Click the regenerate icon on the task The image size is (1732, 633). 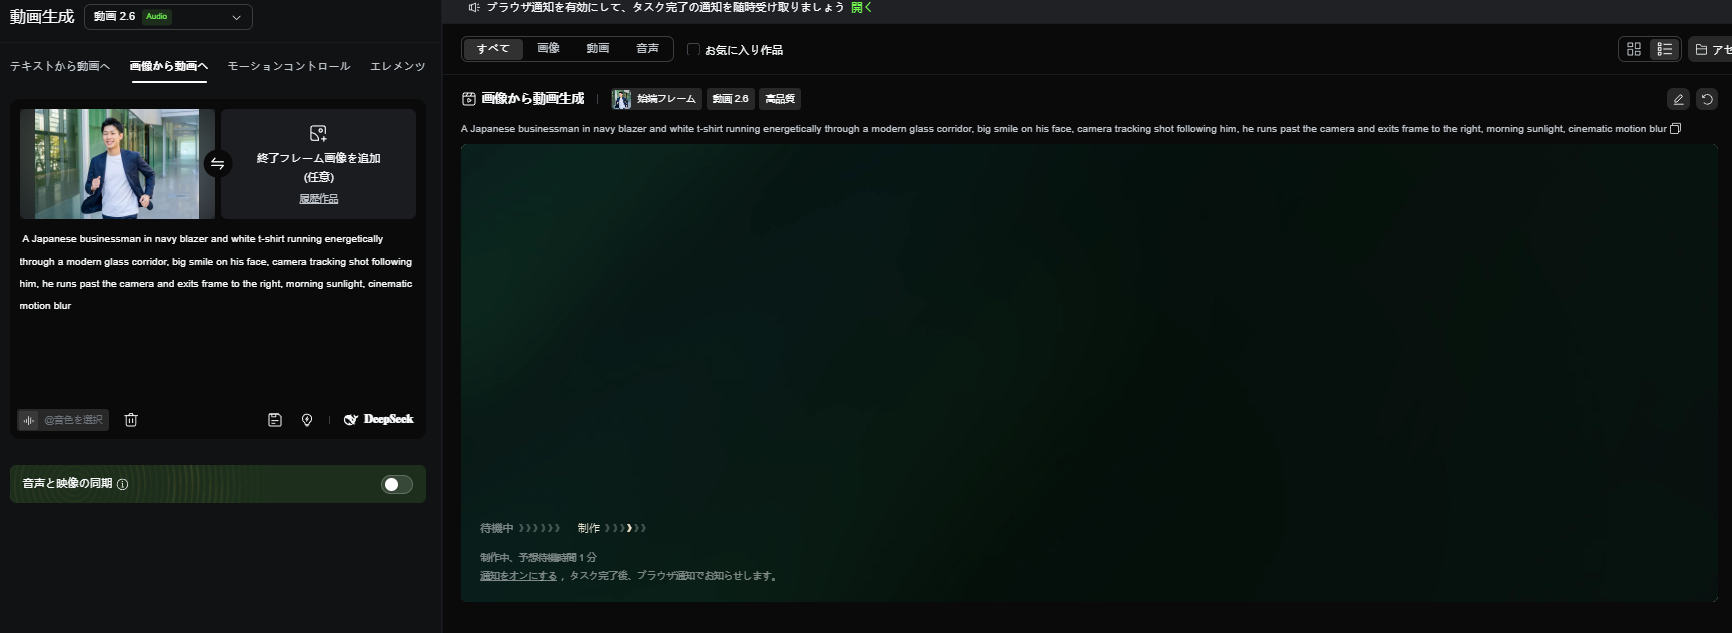click(x=1707, y=99)
